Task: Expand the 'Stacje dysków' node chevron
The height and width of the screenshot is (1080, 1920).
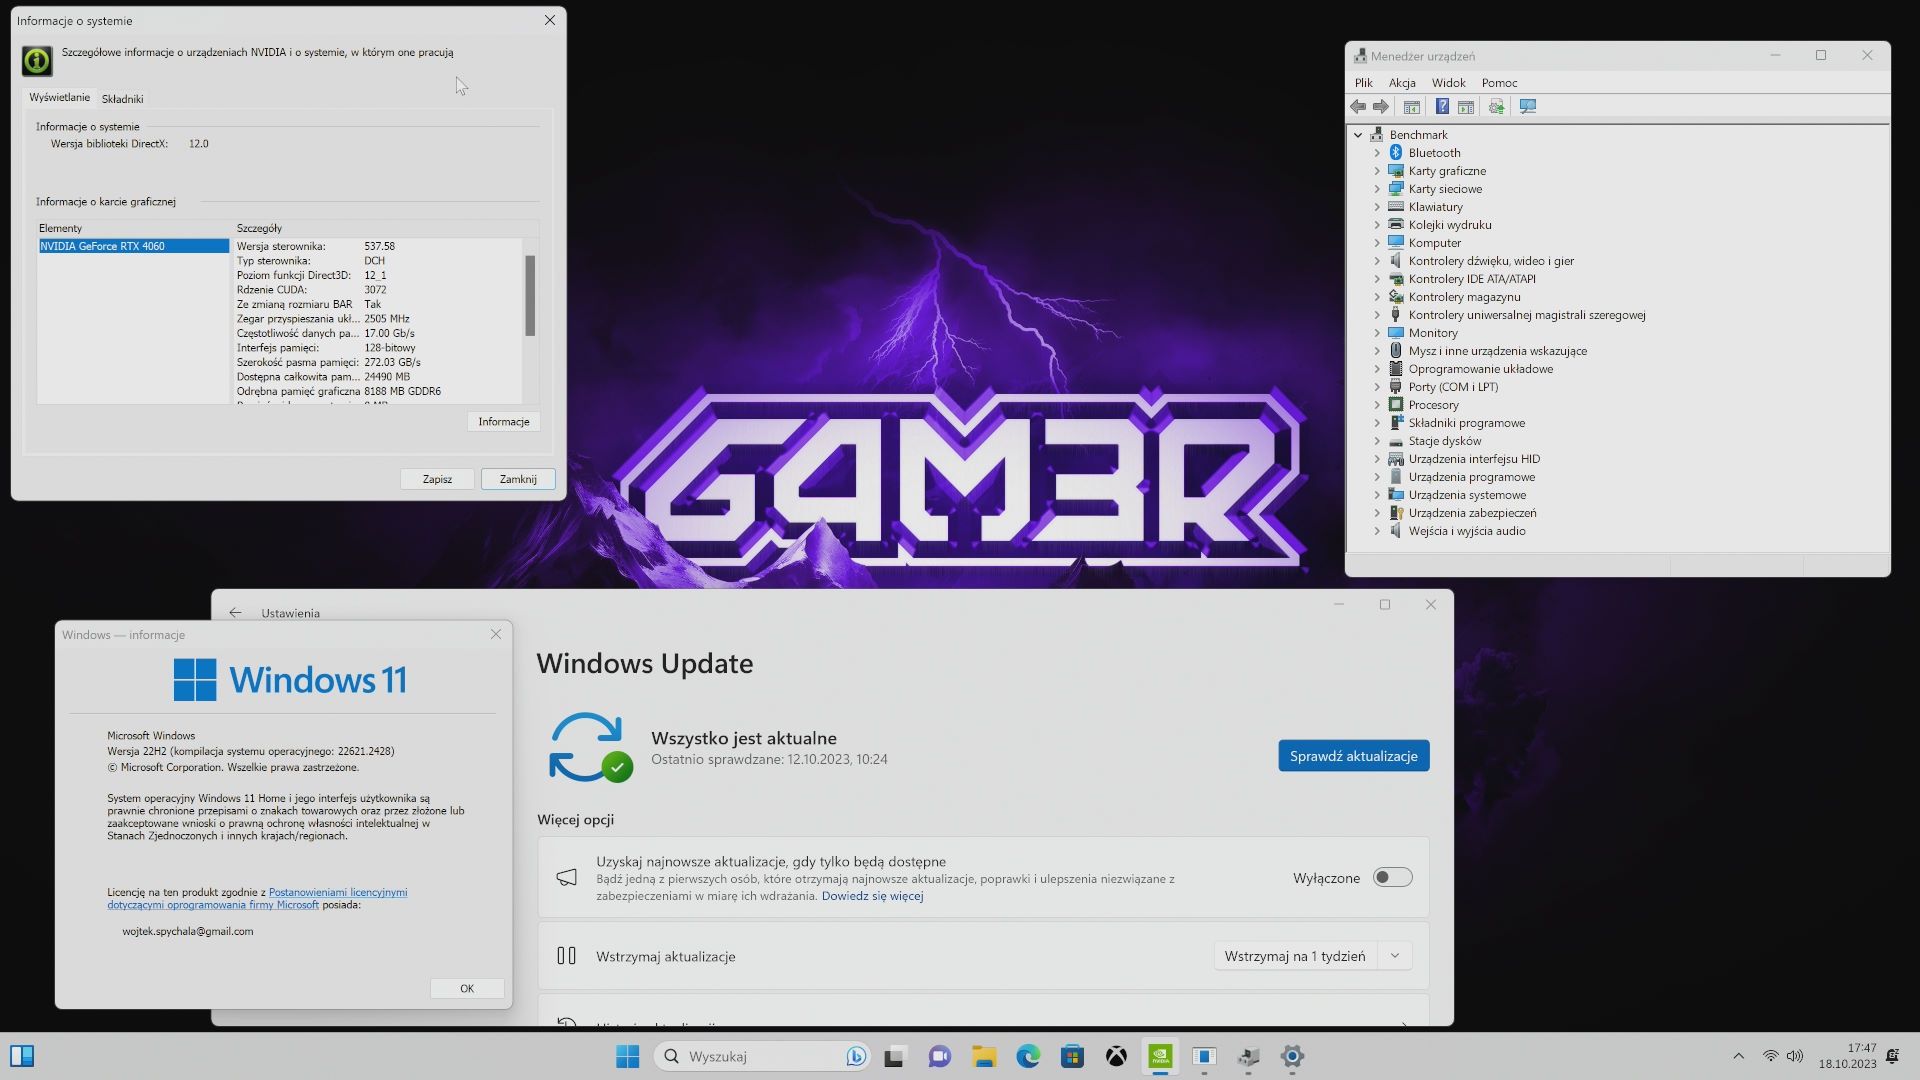Action: point(1377,441)
